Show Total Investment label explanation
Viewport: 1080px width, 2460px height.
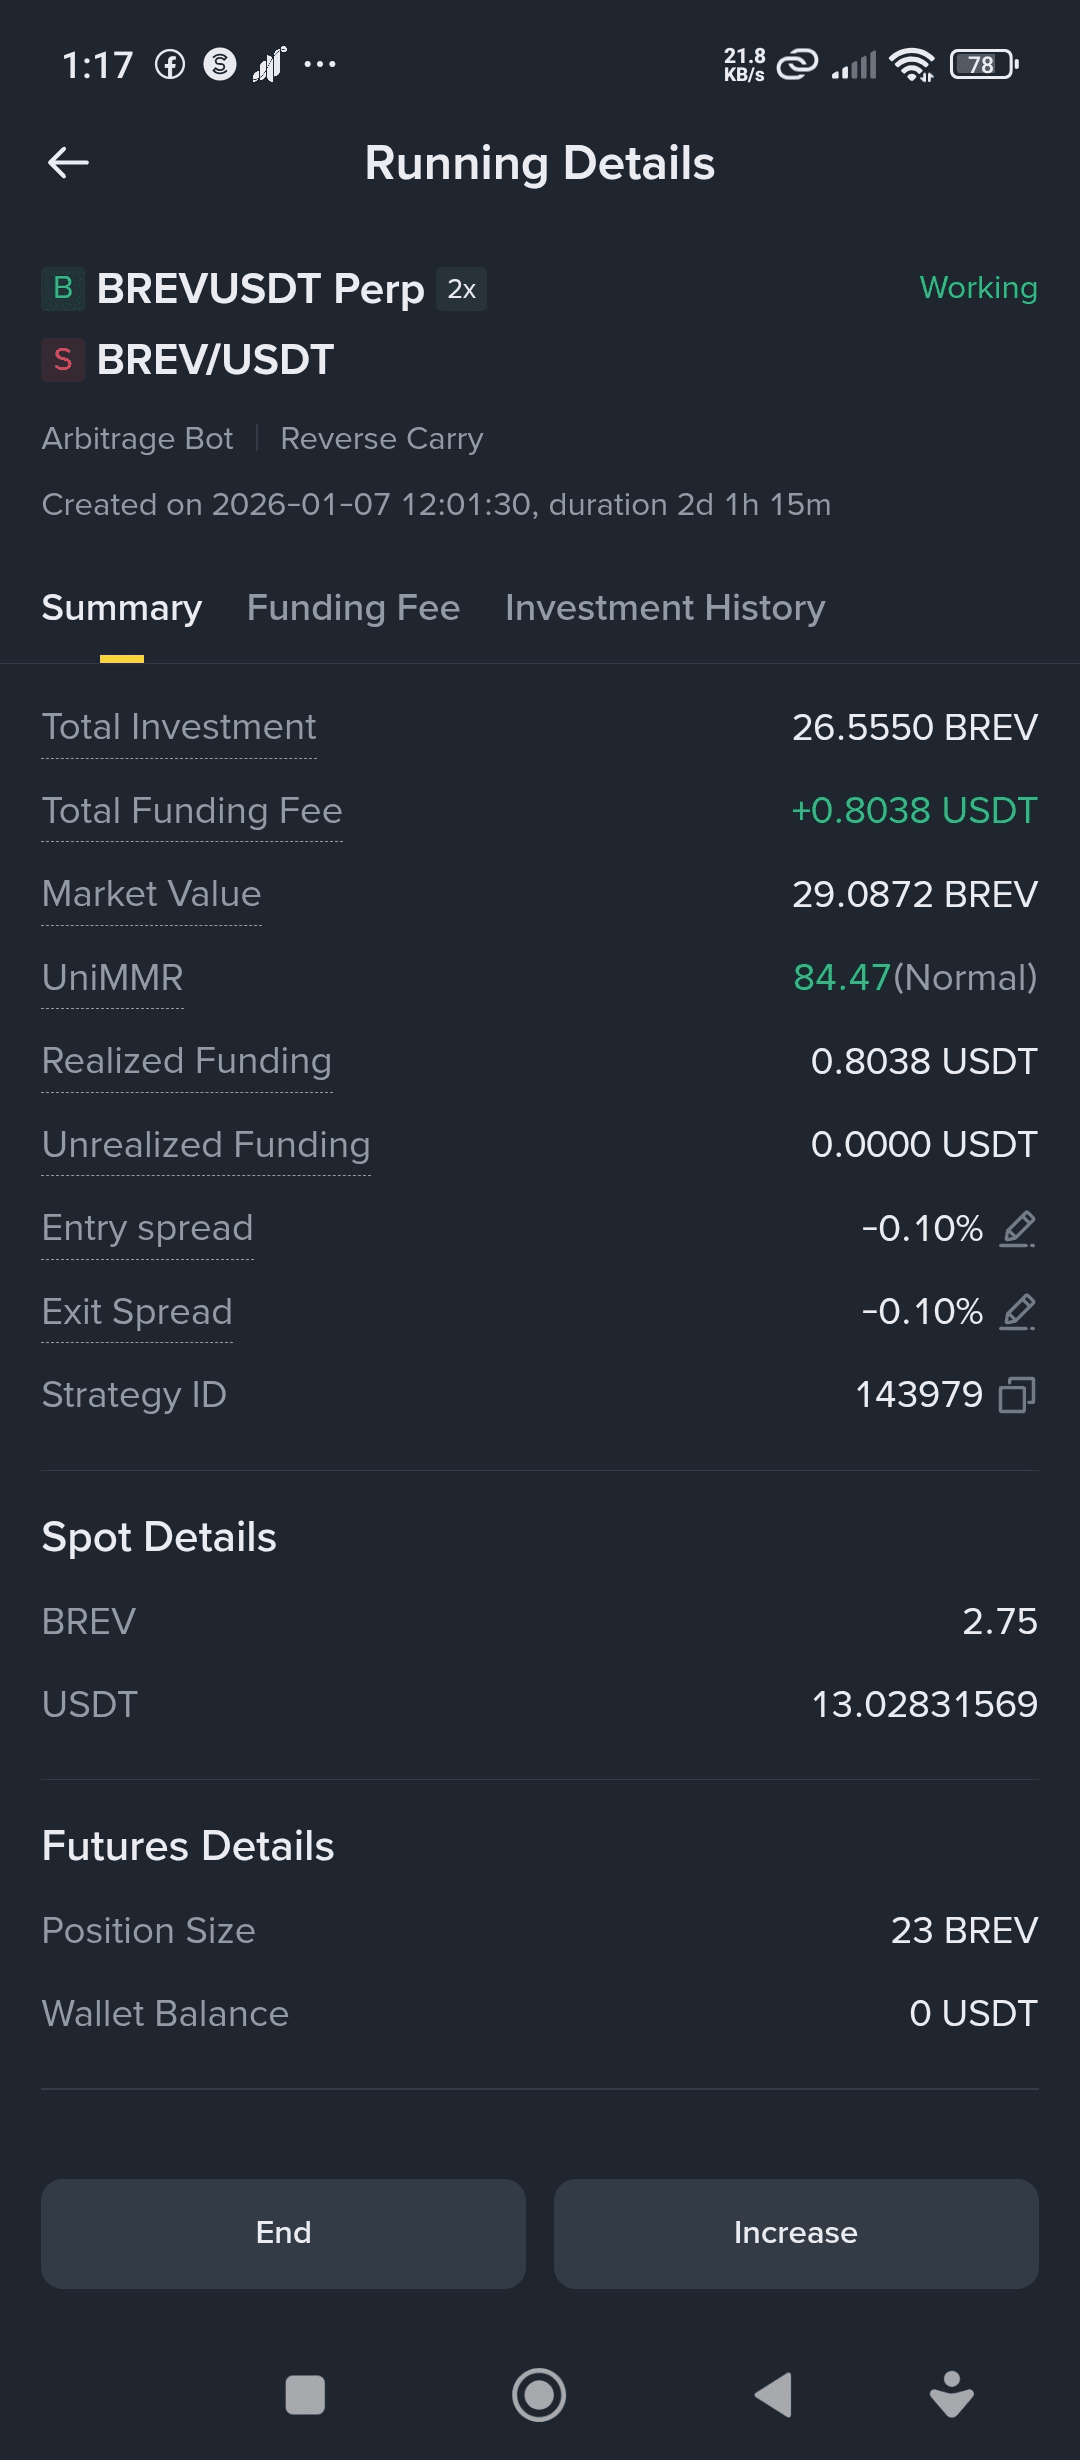point(179,727)
